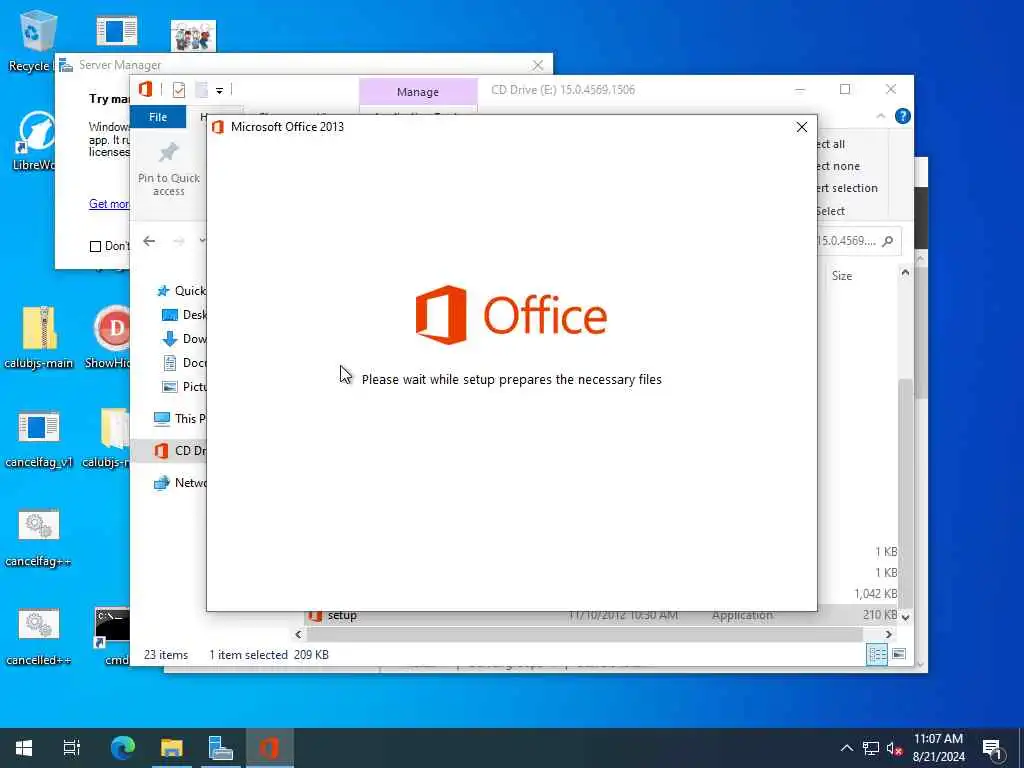Open the Windows Start menu
The image size is (1024, 768).
(24, 748)
